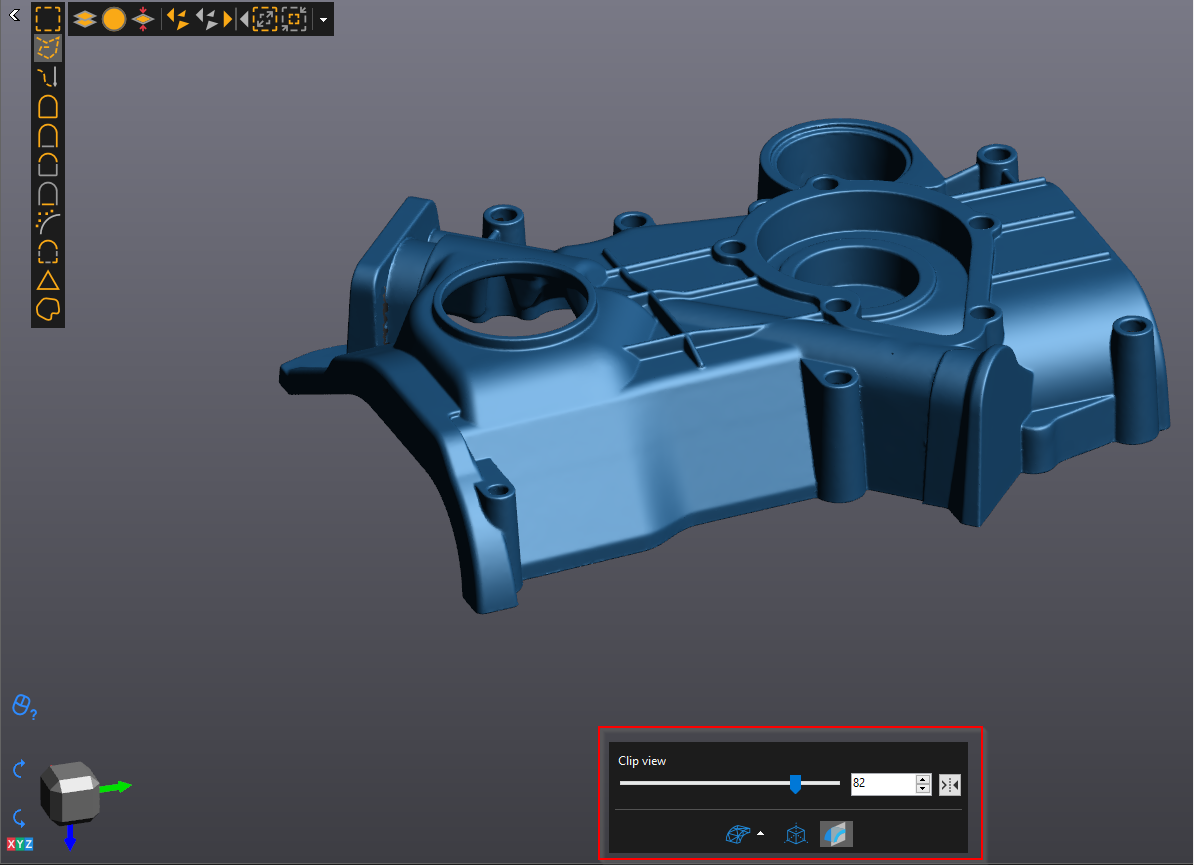The height and width of the screenshot is (865, 1194).
Task: Rotate view clockwise with the upper arrow
Action: tap(19, 769)
